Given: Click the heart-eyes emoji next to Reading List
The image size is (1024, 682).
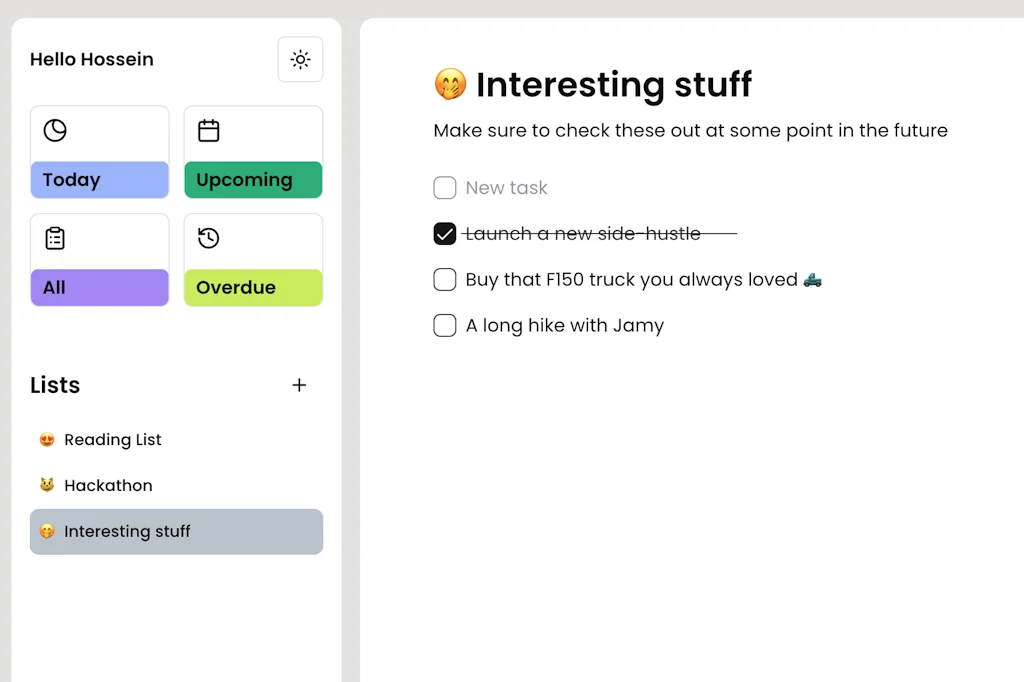Looking at the screenshot, I should coord(45,439).
